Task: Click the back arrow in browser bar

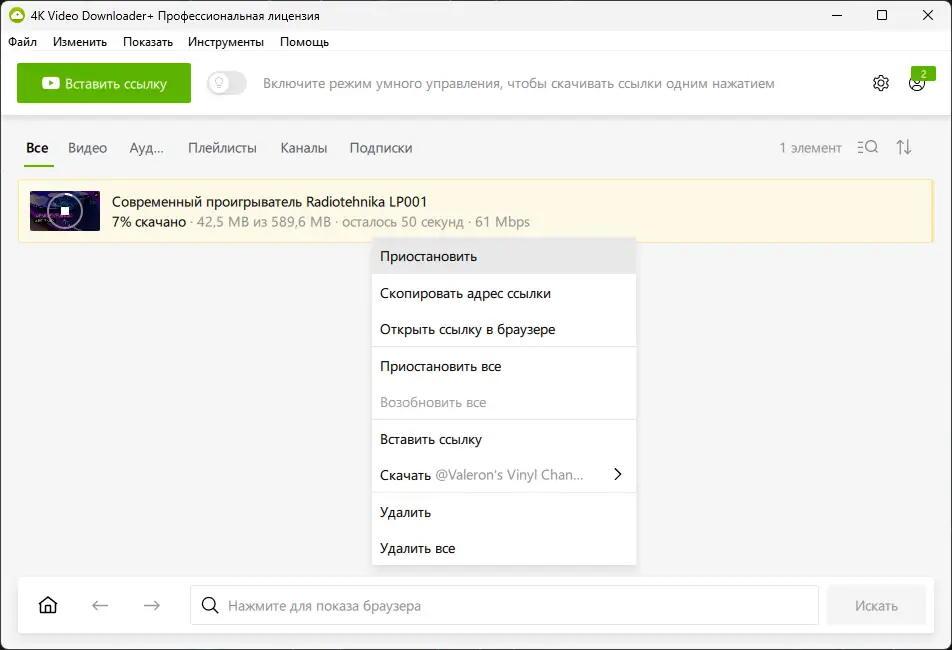Action: click(x=100, y=605)
